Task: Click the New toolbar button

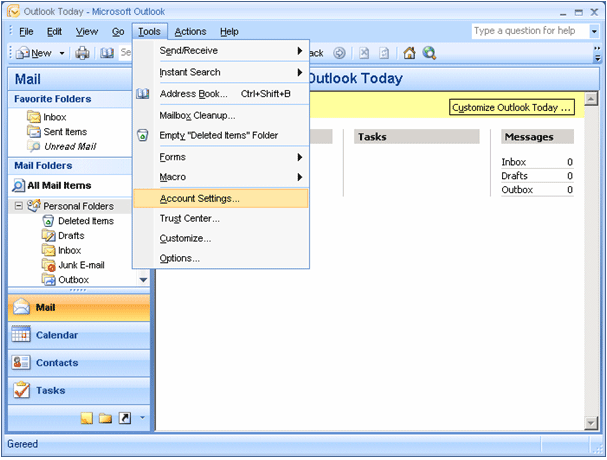Action: point(35,53)
